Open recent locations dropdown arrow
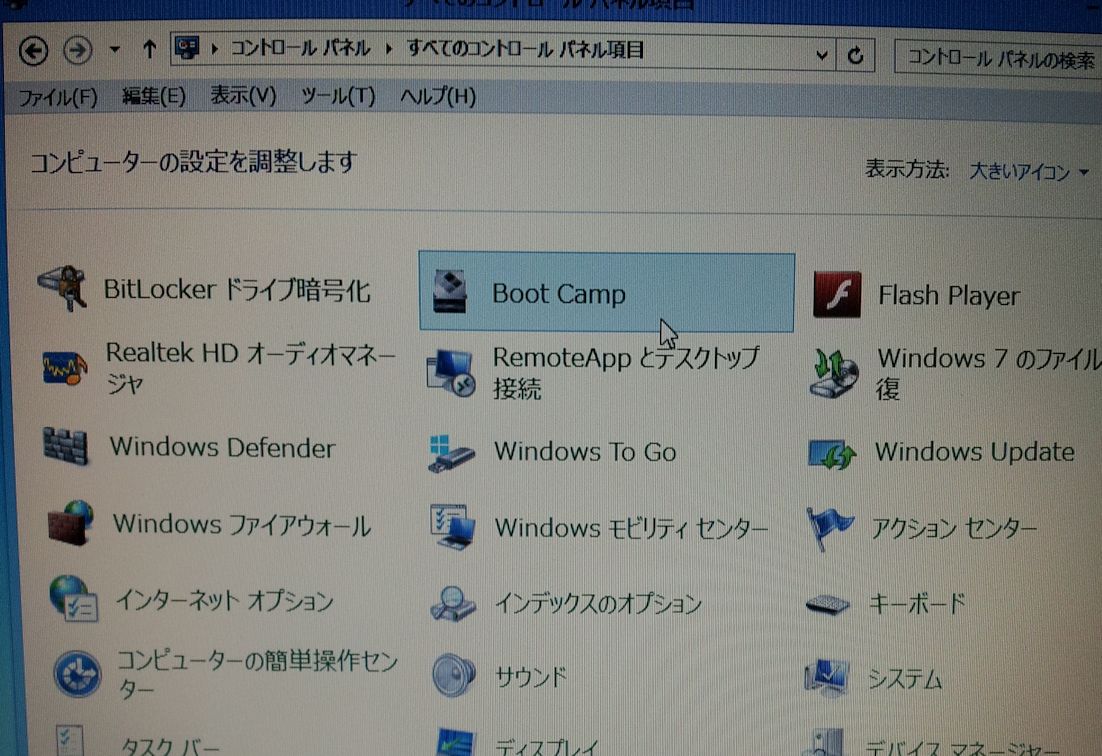This screenshot has height=756, width=1102. [114, 50]
